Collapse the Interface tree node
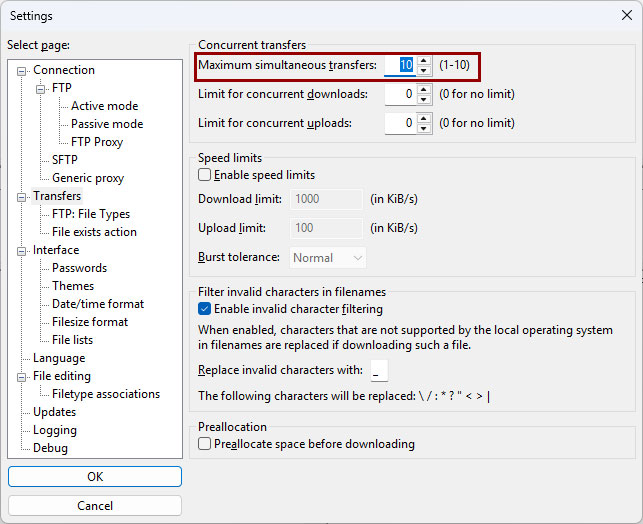This screenshot has width=643, height=524. [21, 251]
